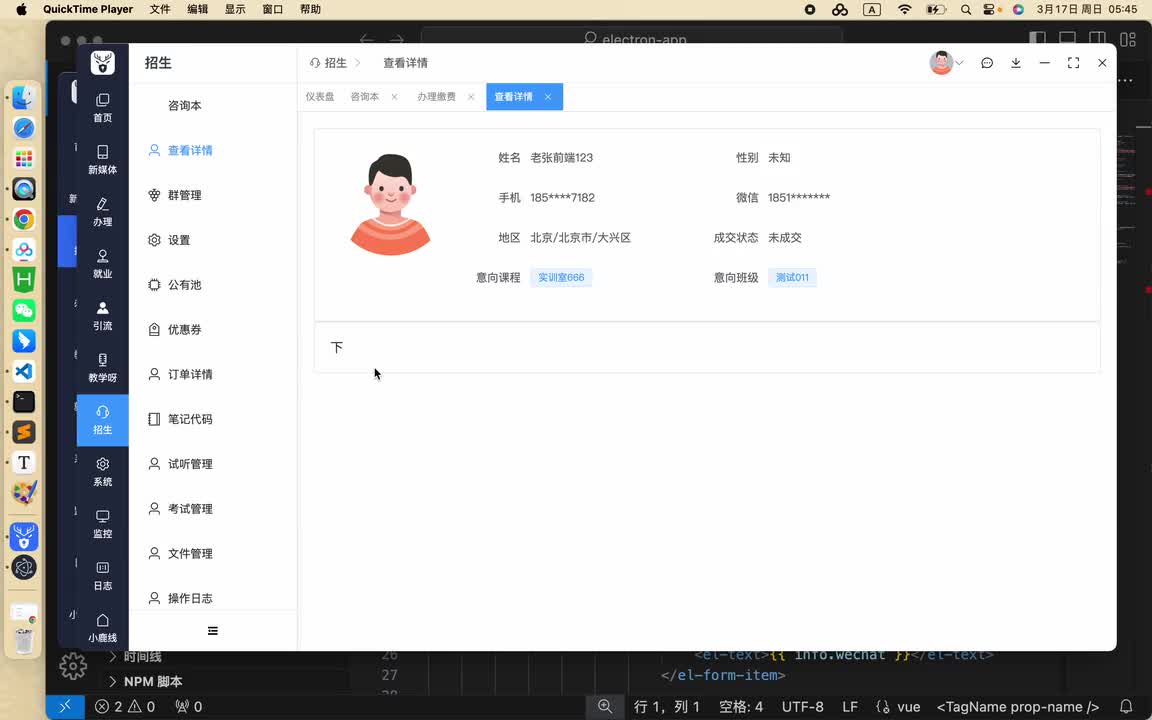Image resolution: width=1152 pixels, height=720 pixels.
Task: Open the 文件 menu in menu bar
Action: coord(159,10)
